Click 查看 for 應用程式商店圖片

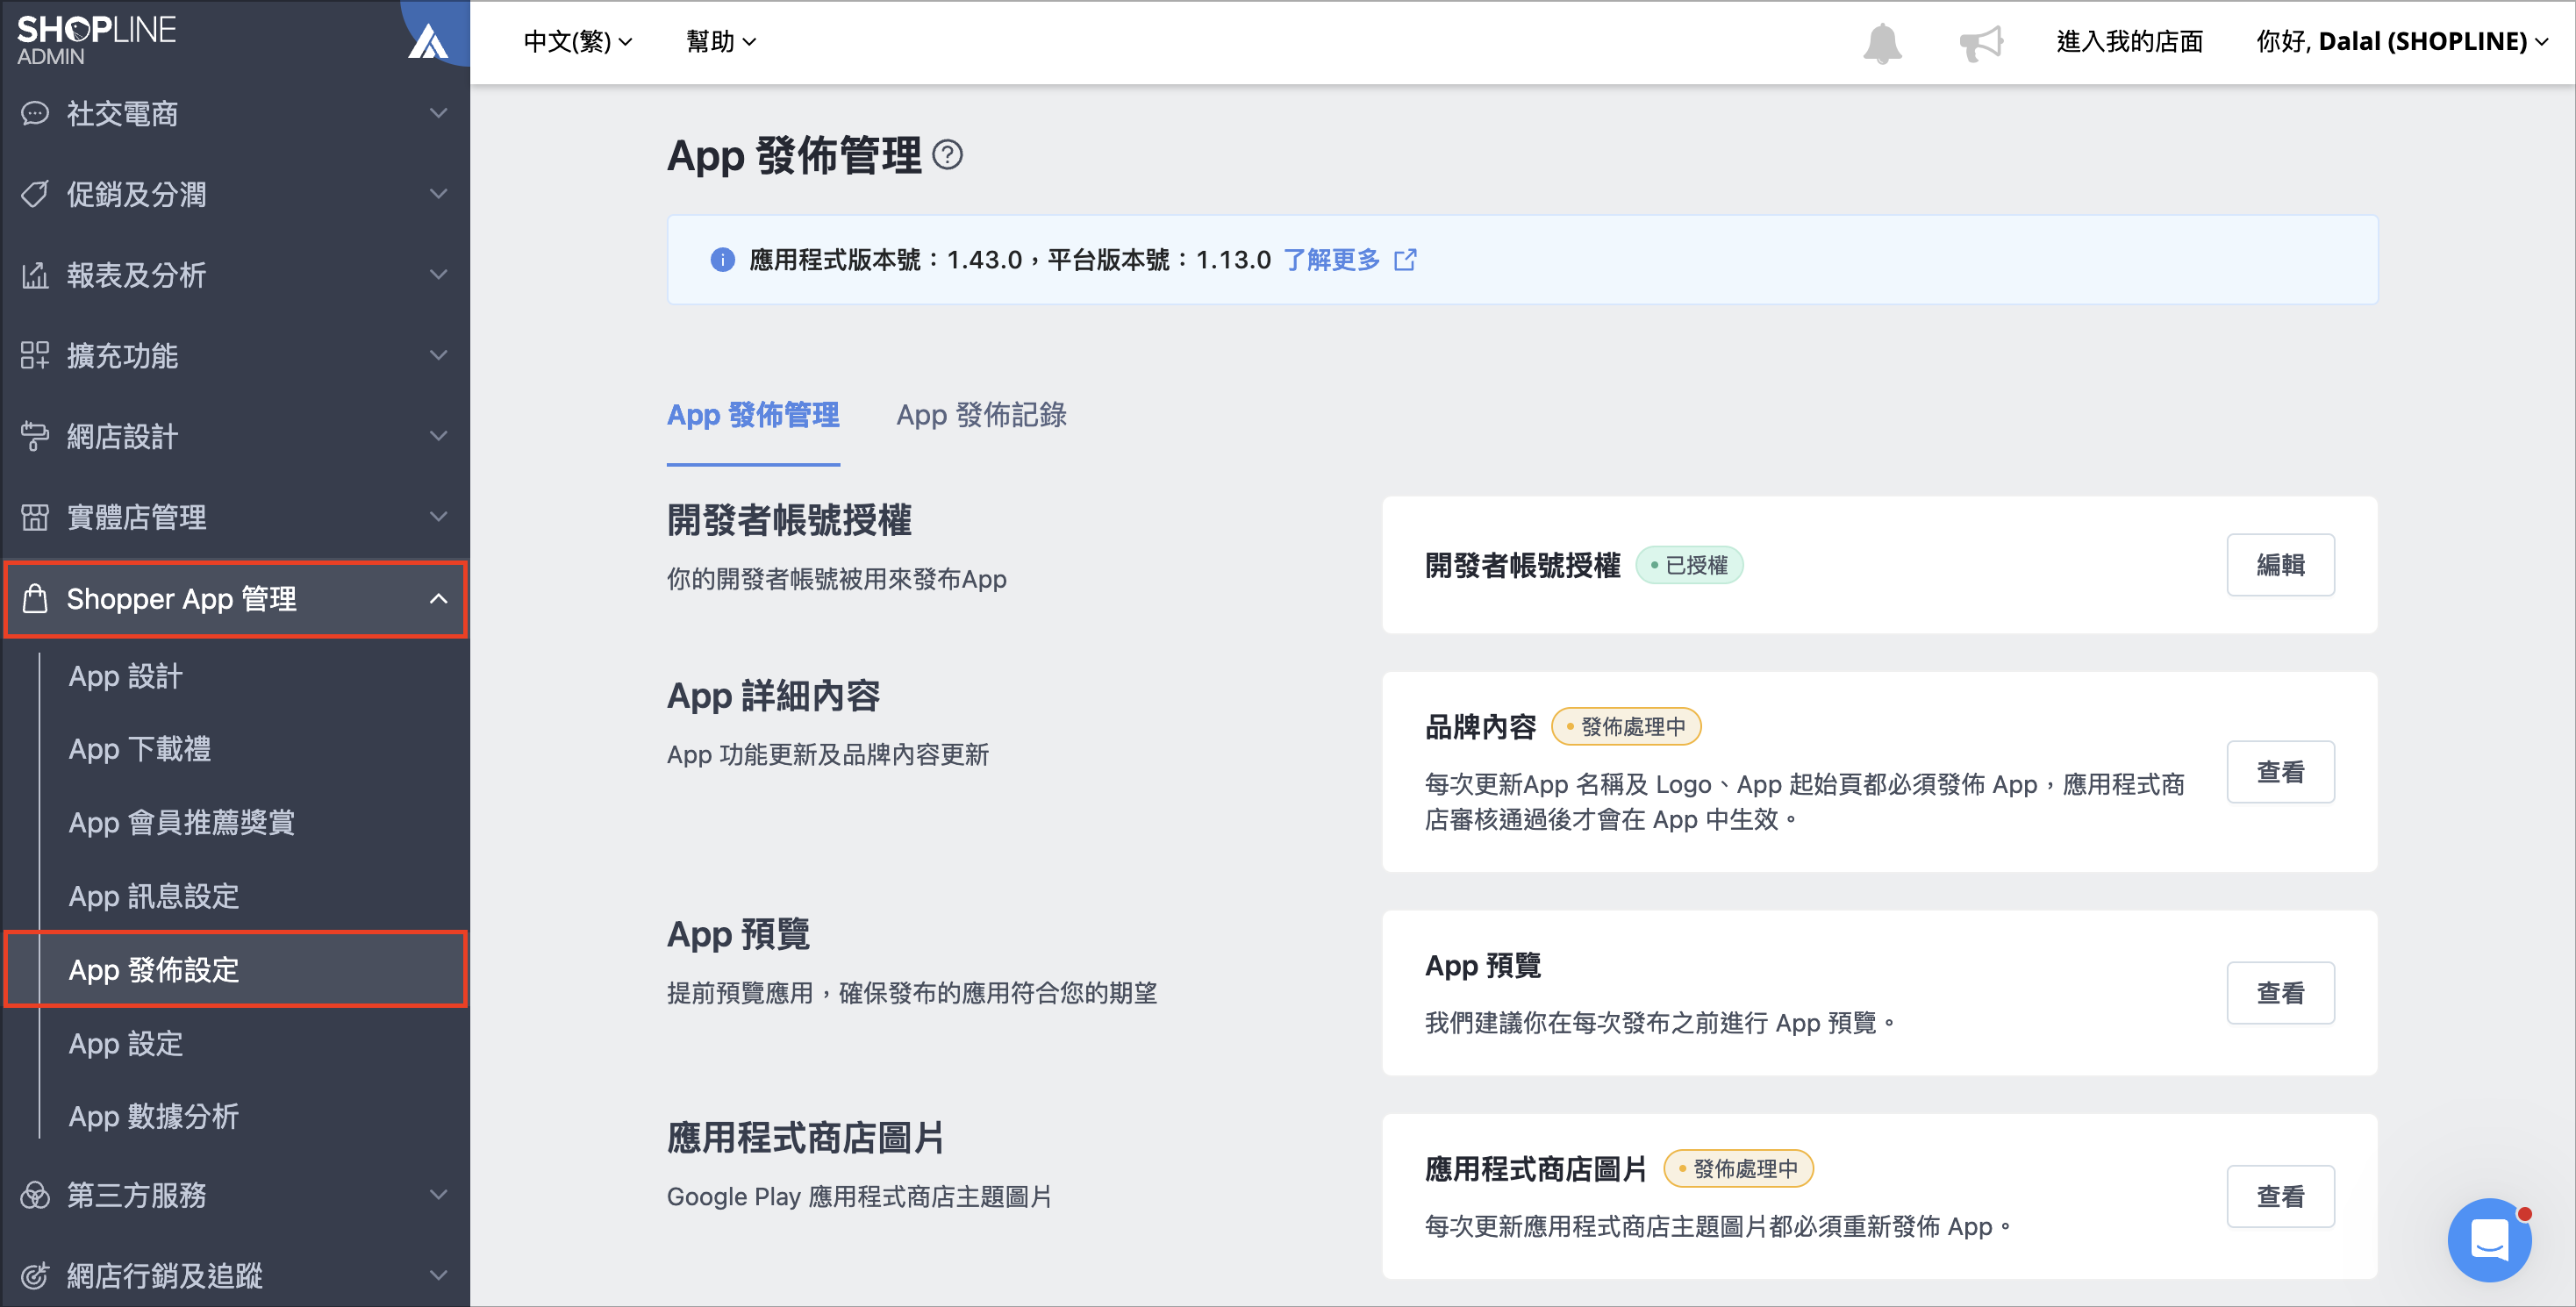pyautogui.click(x=2280, y=1196)
